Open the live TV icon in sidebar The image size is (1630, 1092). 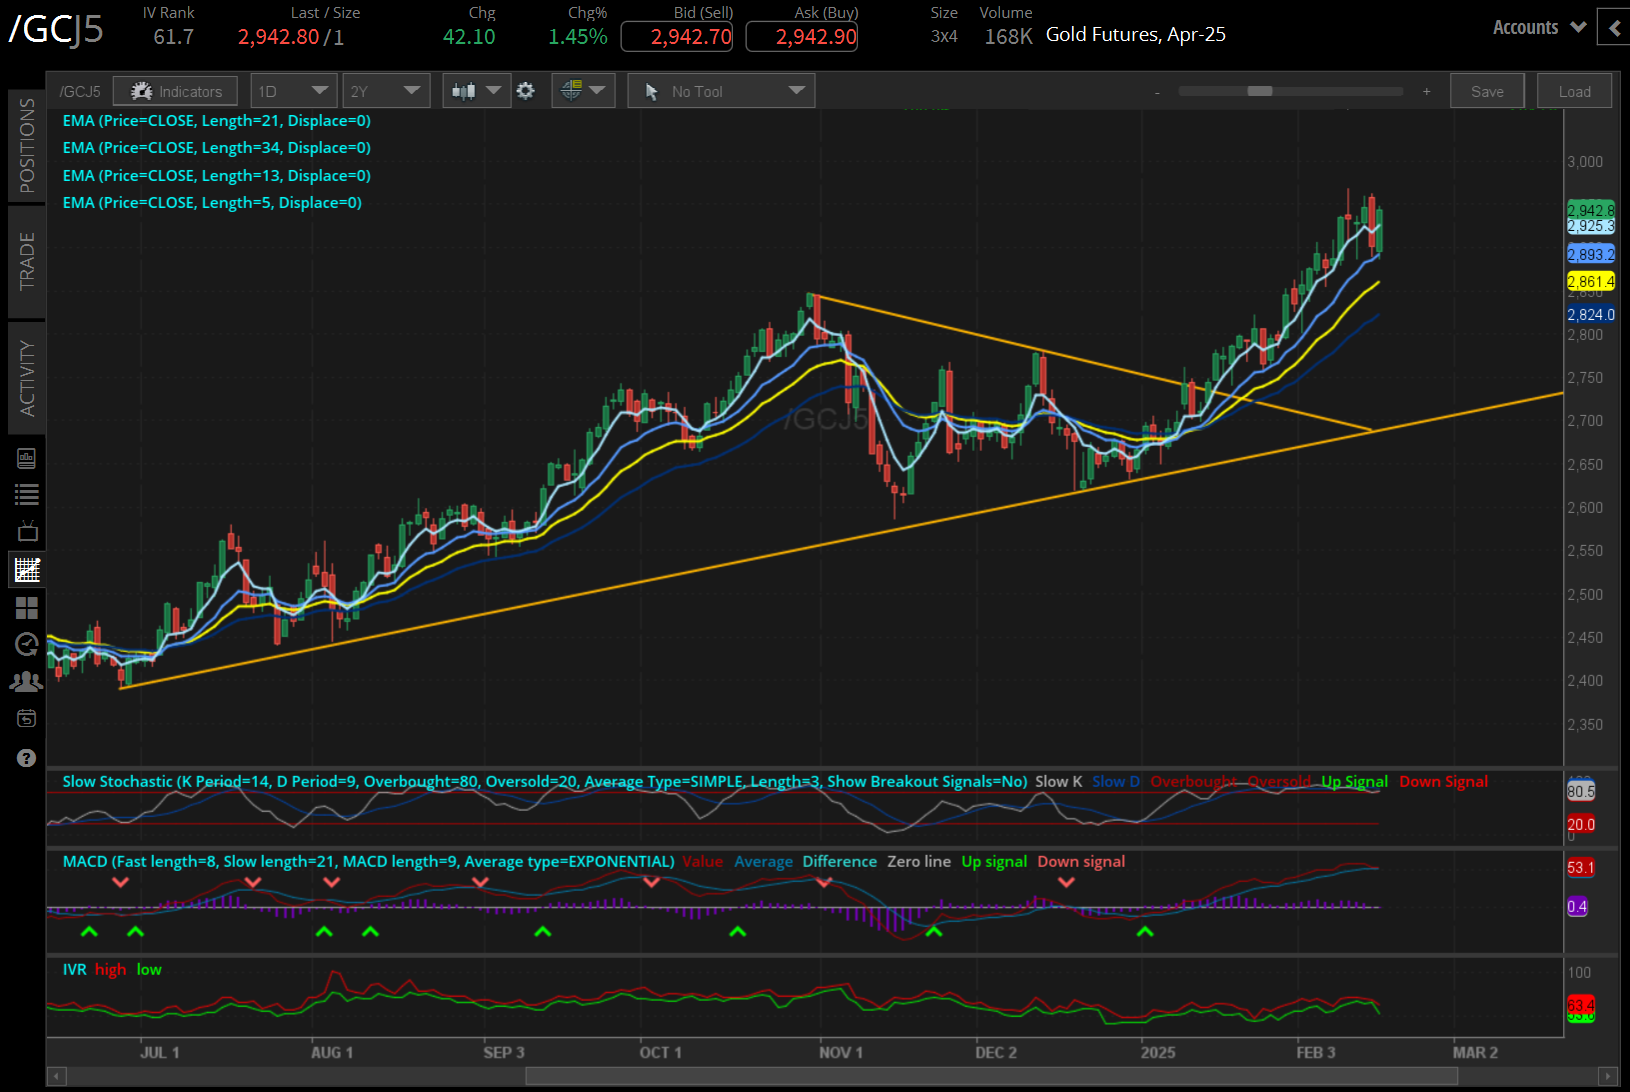(26, 531)
